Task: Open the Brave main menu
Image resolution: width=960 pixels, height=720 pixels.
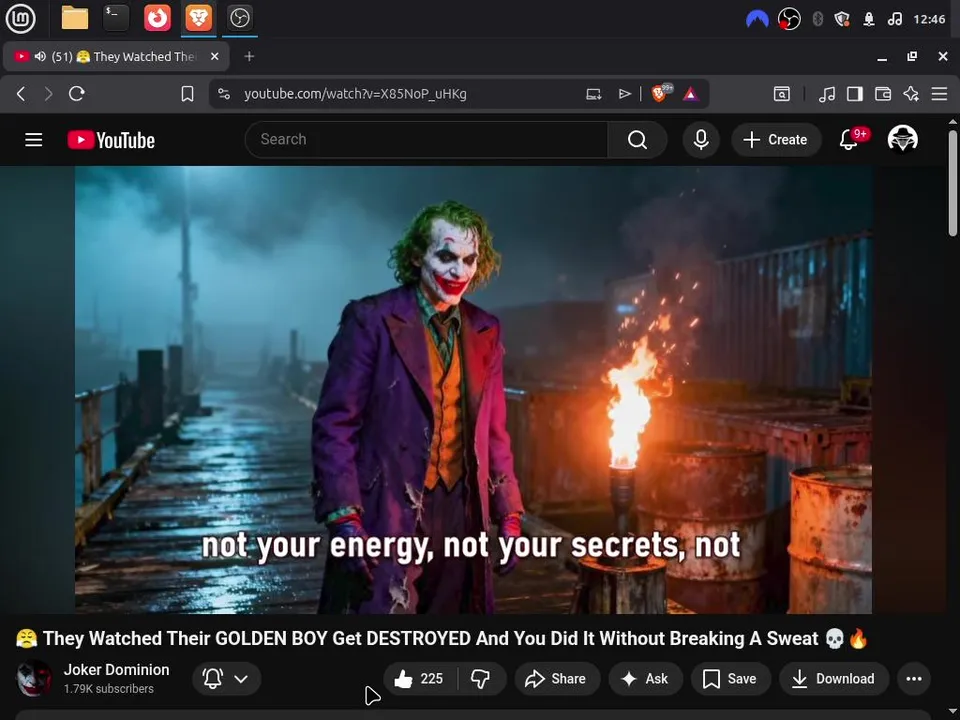Action: 939,94
